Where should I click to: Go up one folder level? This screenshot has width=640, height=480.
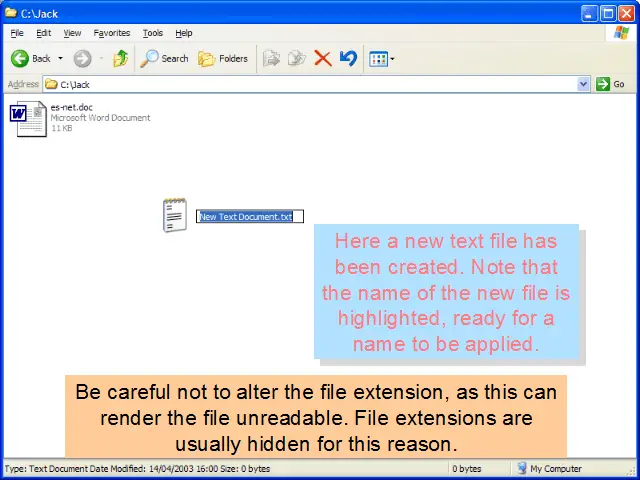pyautogui.click(x=120, y=58)
